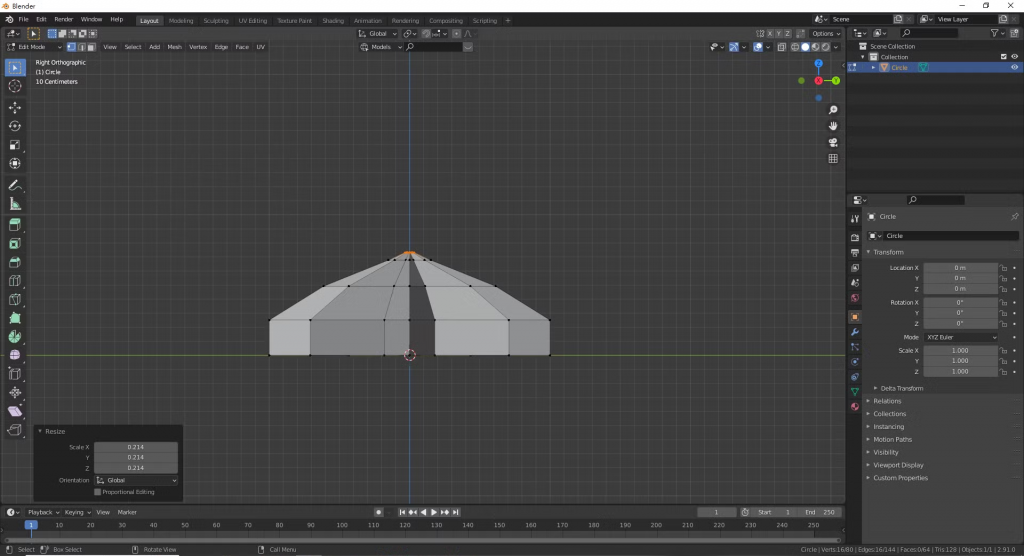Select the Move tool in toolbar
This screenshot has width=1024, height=556.
click(x=15, y=107)
